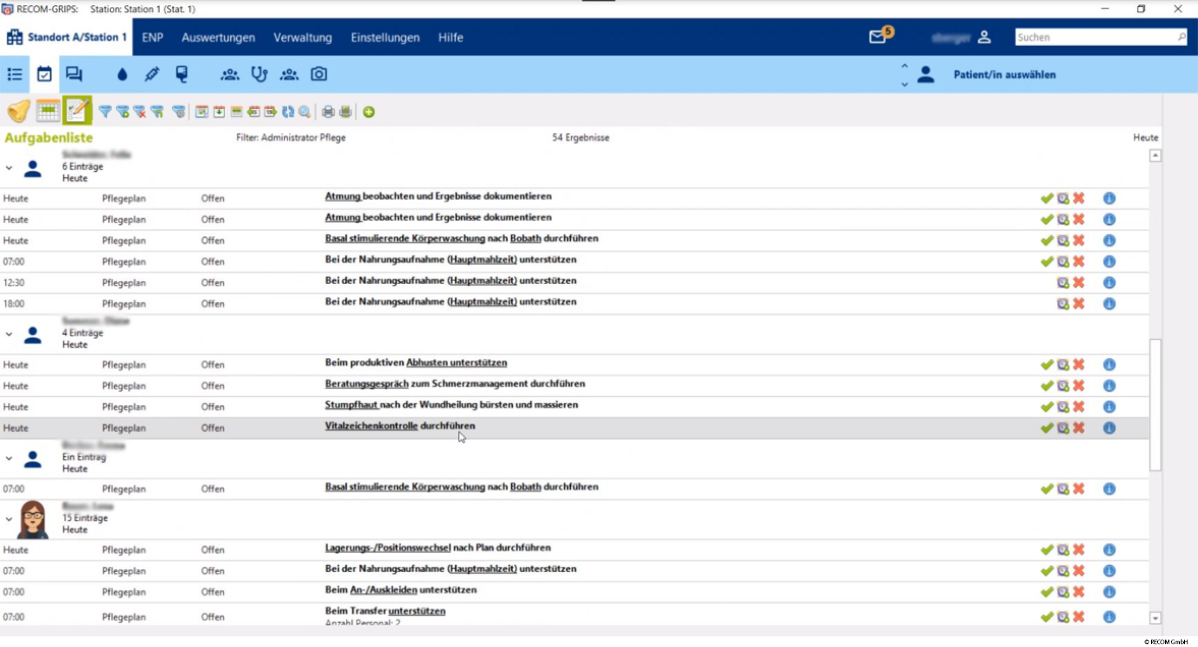The image size is (1198, 647).
Task: Click the yellow bell reminder icon
Action: click(x=18, y=111)
